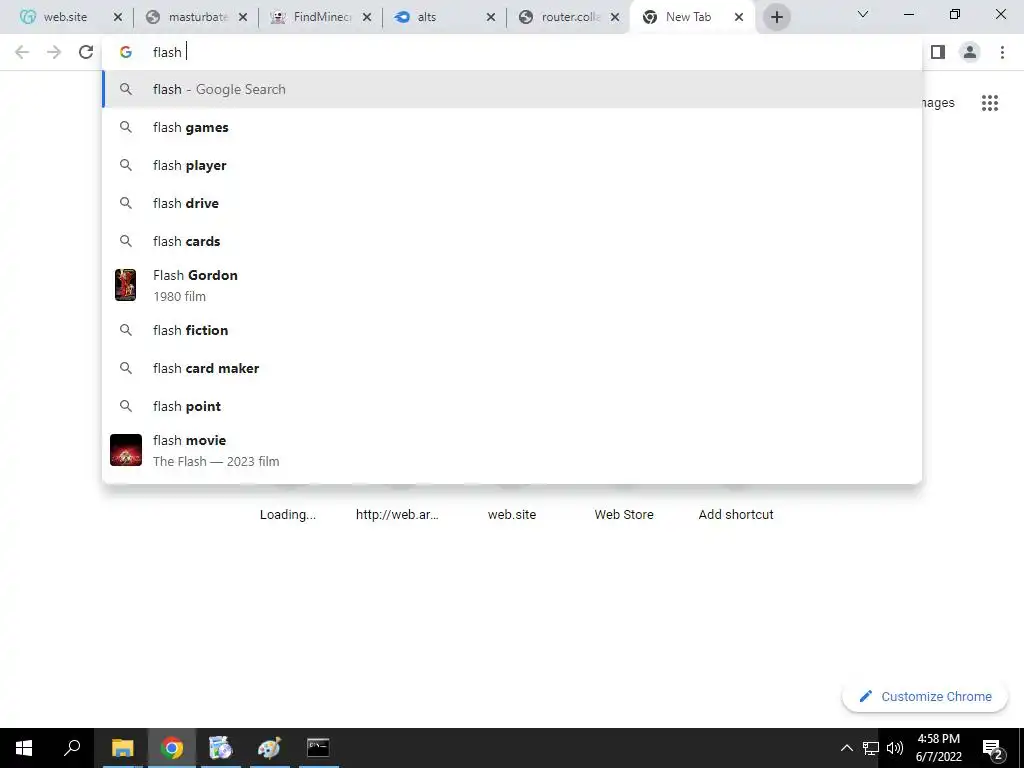Choose the 'flash player' suggestion

tap(512, 165)
